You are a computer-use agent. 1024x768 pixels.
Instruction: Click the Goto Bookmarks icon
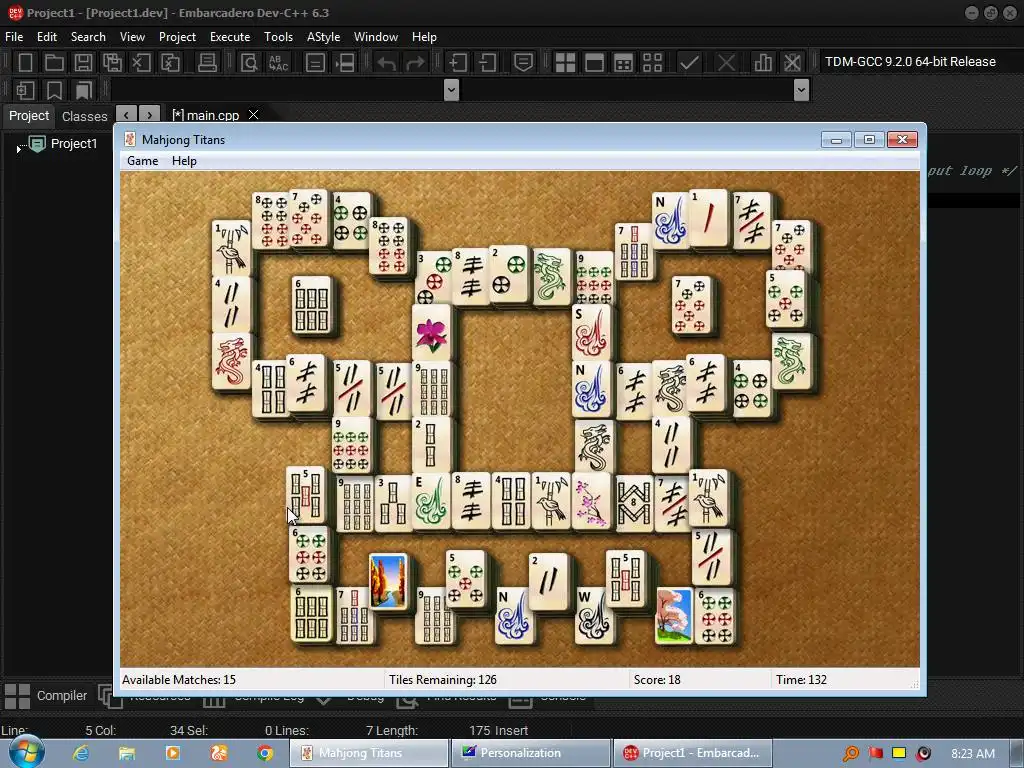coord(84,90)
